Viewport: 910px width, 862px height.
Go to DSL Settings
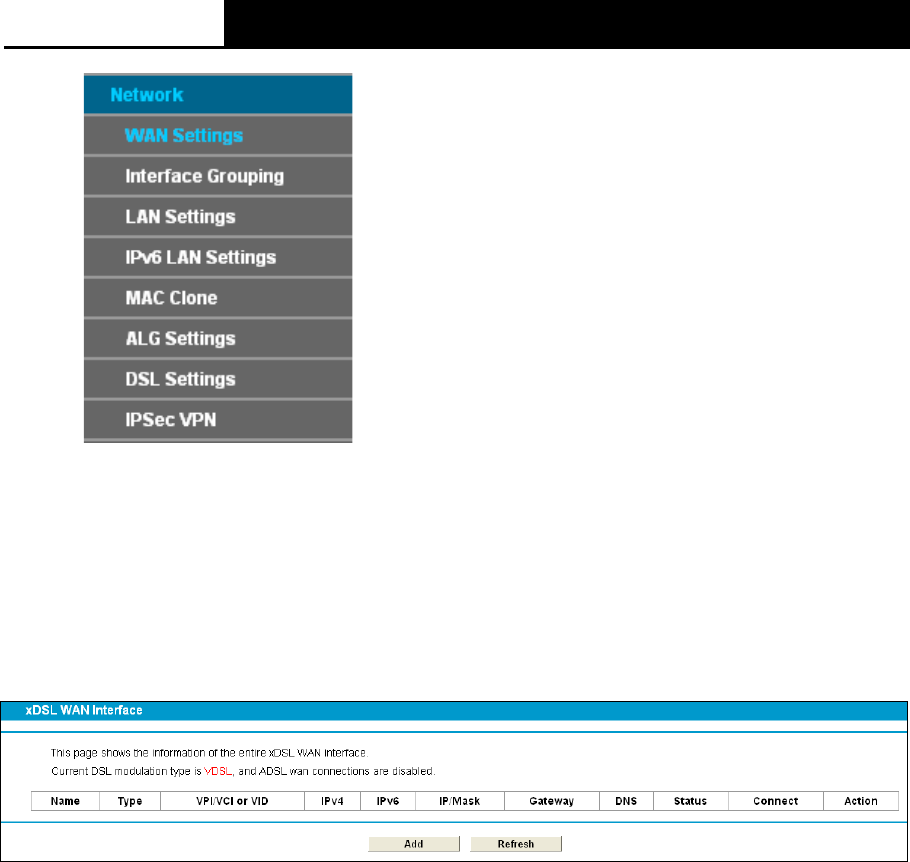pyautogui.click(x=218, y=379)
